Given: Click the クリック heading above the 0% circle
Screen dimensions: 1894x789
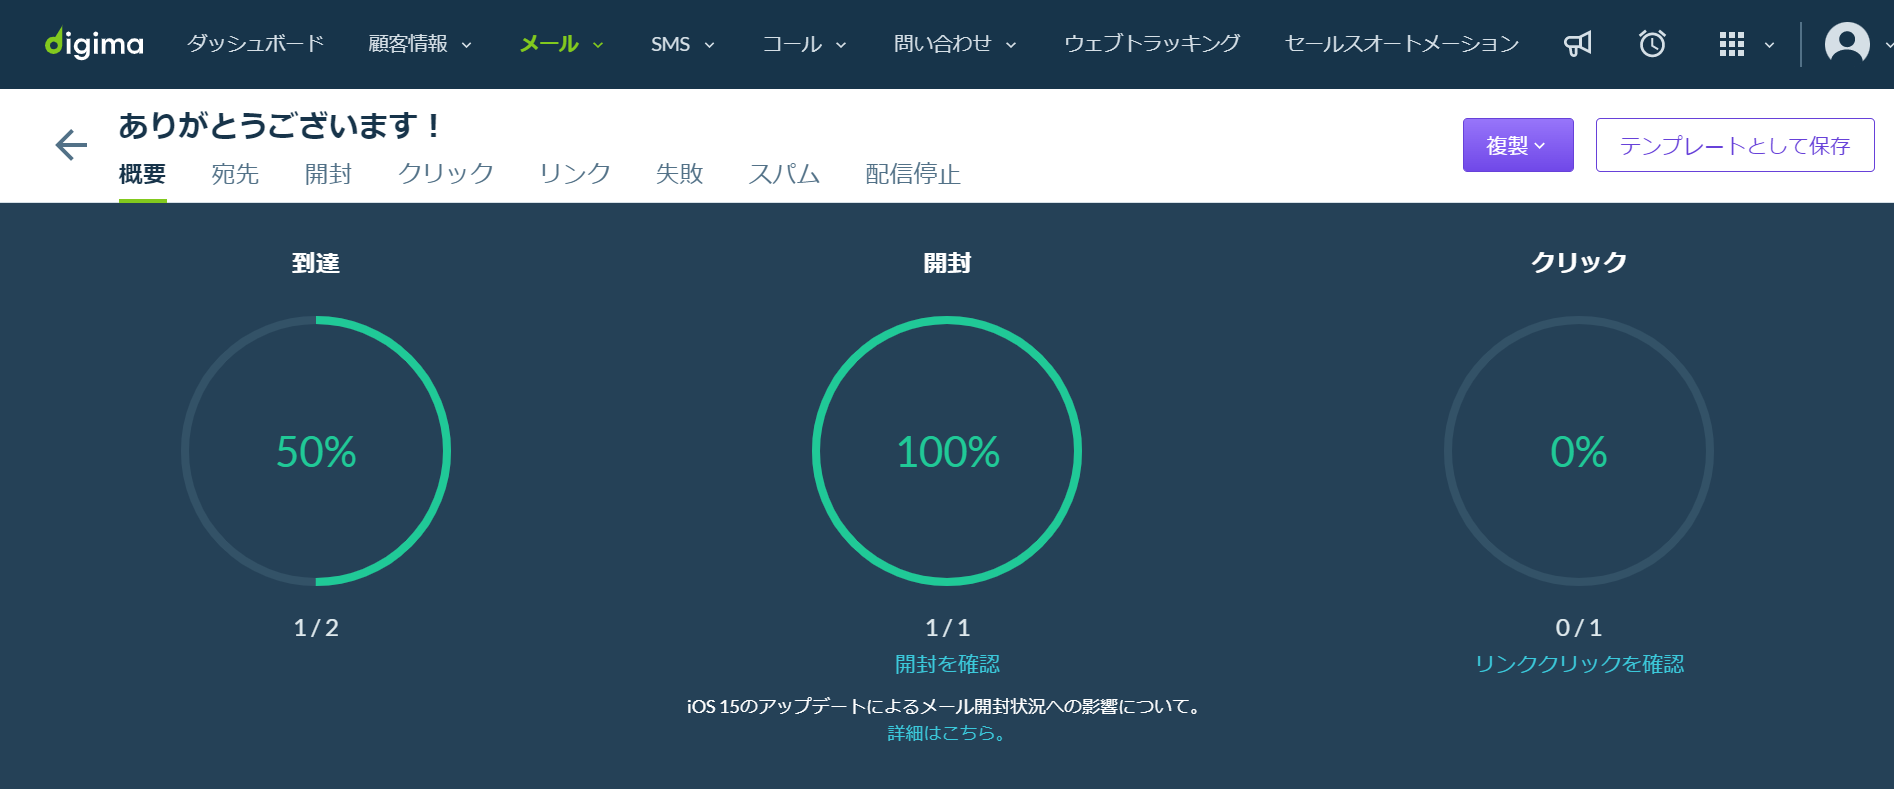Looking at the screenshot, I should pos(1579,262).
